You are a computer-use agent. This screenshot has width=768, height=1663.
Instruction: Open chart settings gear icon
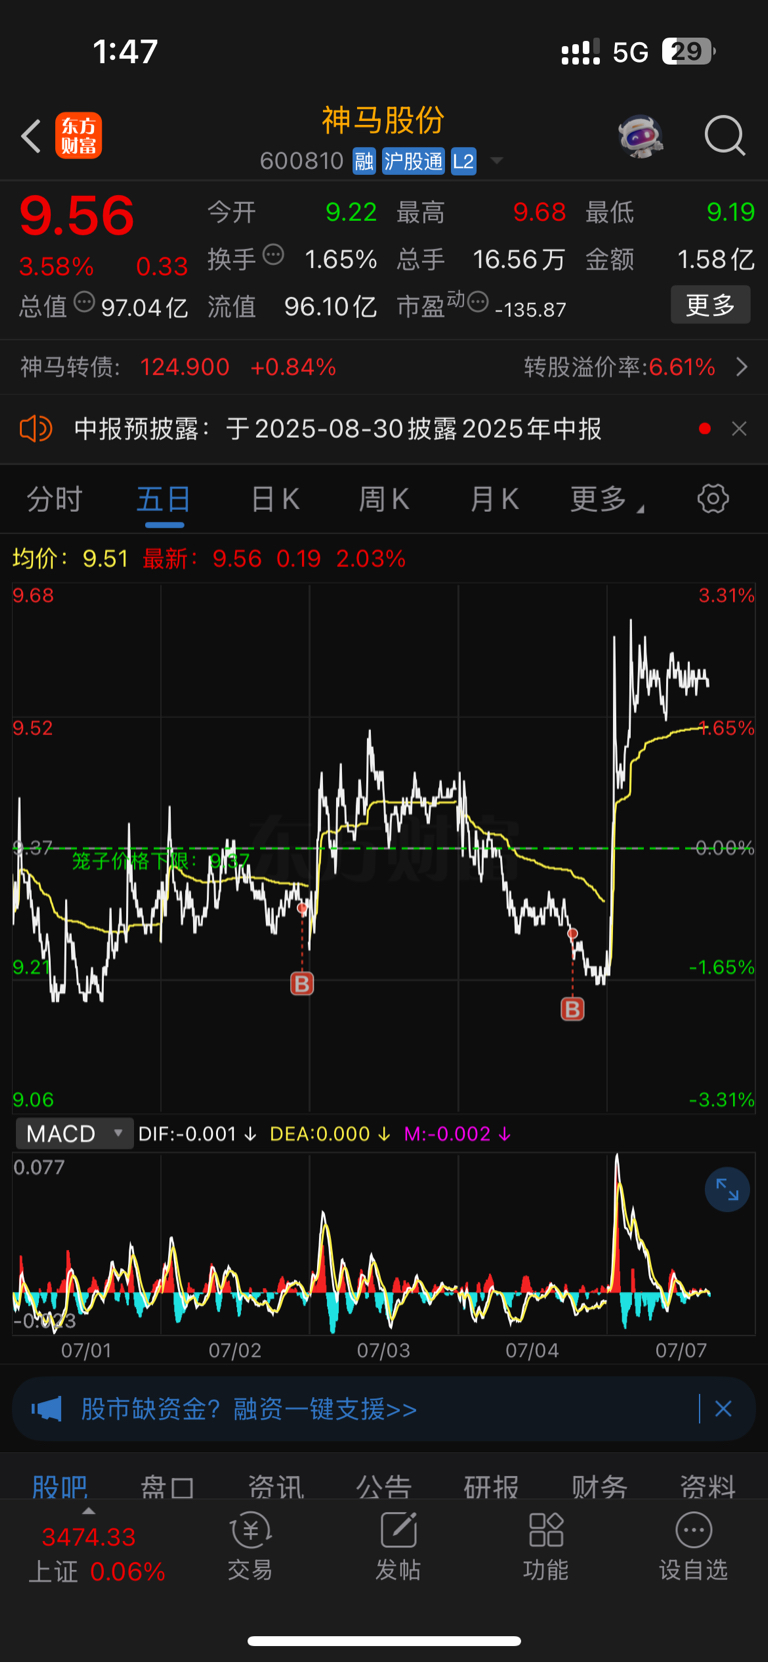click(713, 498)
